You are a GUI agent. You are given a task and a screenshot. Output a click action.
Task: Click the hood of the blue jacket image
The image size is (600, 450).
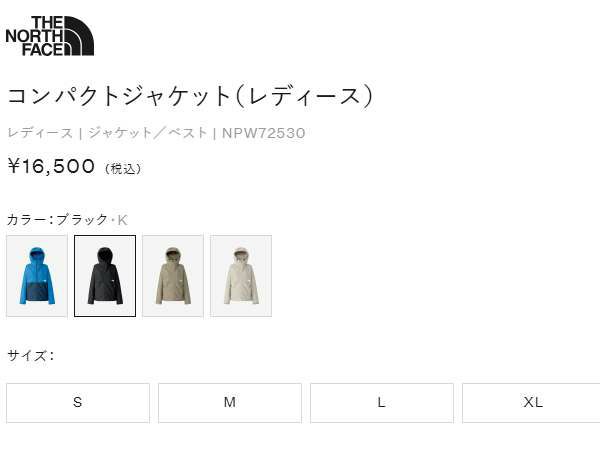[37, 254]
